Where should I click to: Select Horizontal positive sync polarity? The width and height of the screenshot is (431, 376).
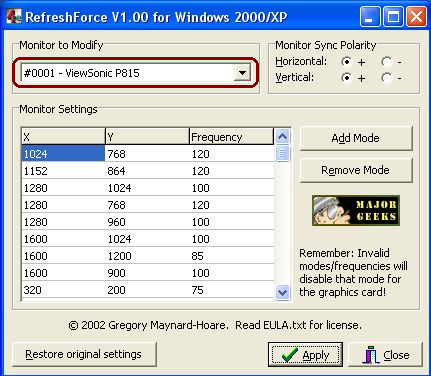347,62
